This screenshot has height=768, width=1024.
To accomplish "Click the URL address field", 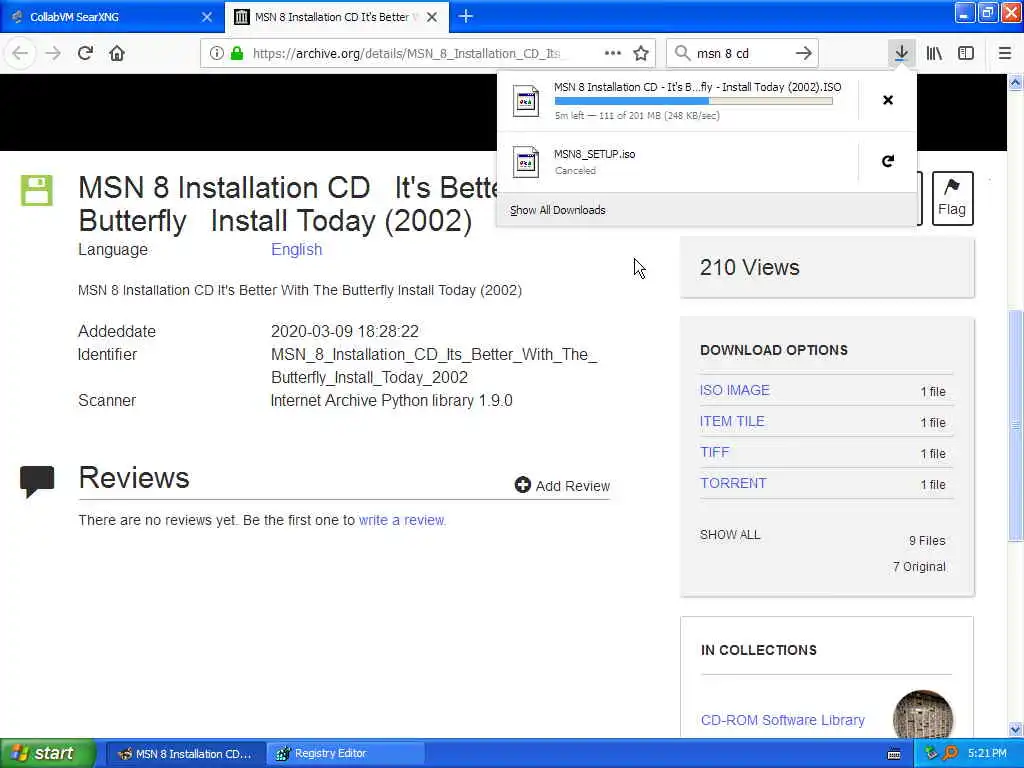I will tap(405, 53).
